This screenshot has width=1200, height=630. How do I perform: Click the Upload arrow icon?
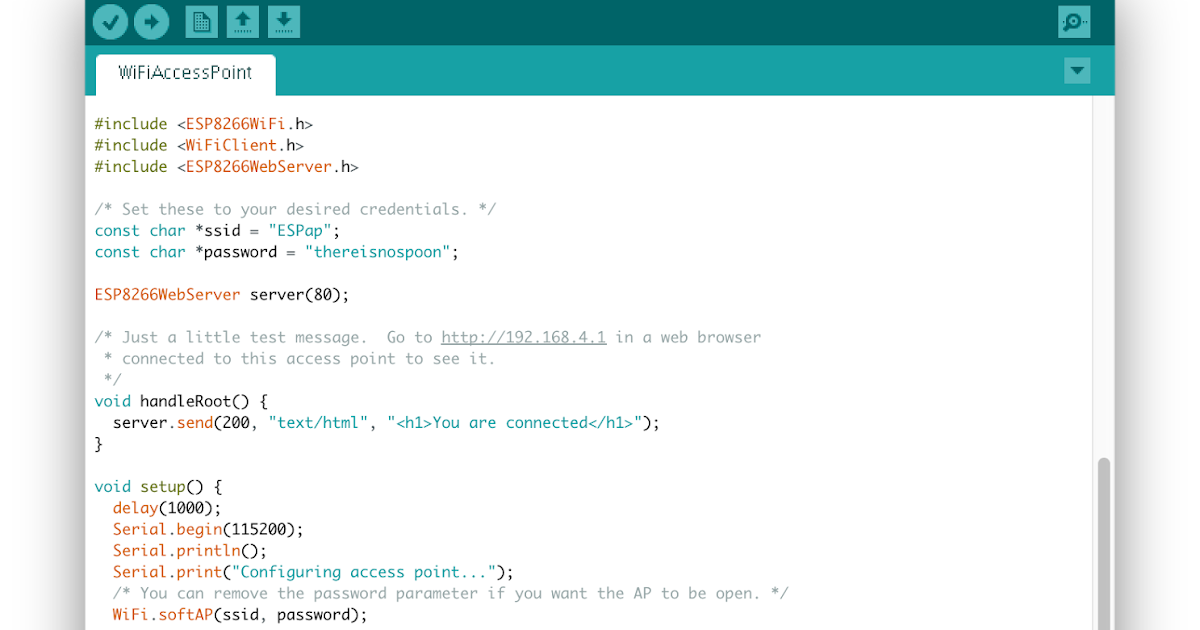point(151,21)
